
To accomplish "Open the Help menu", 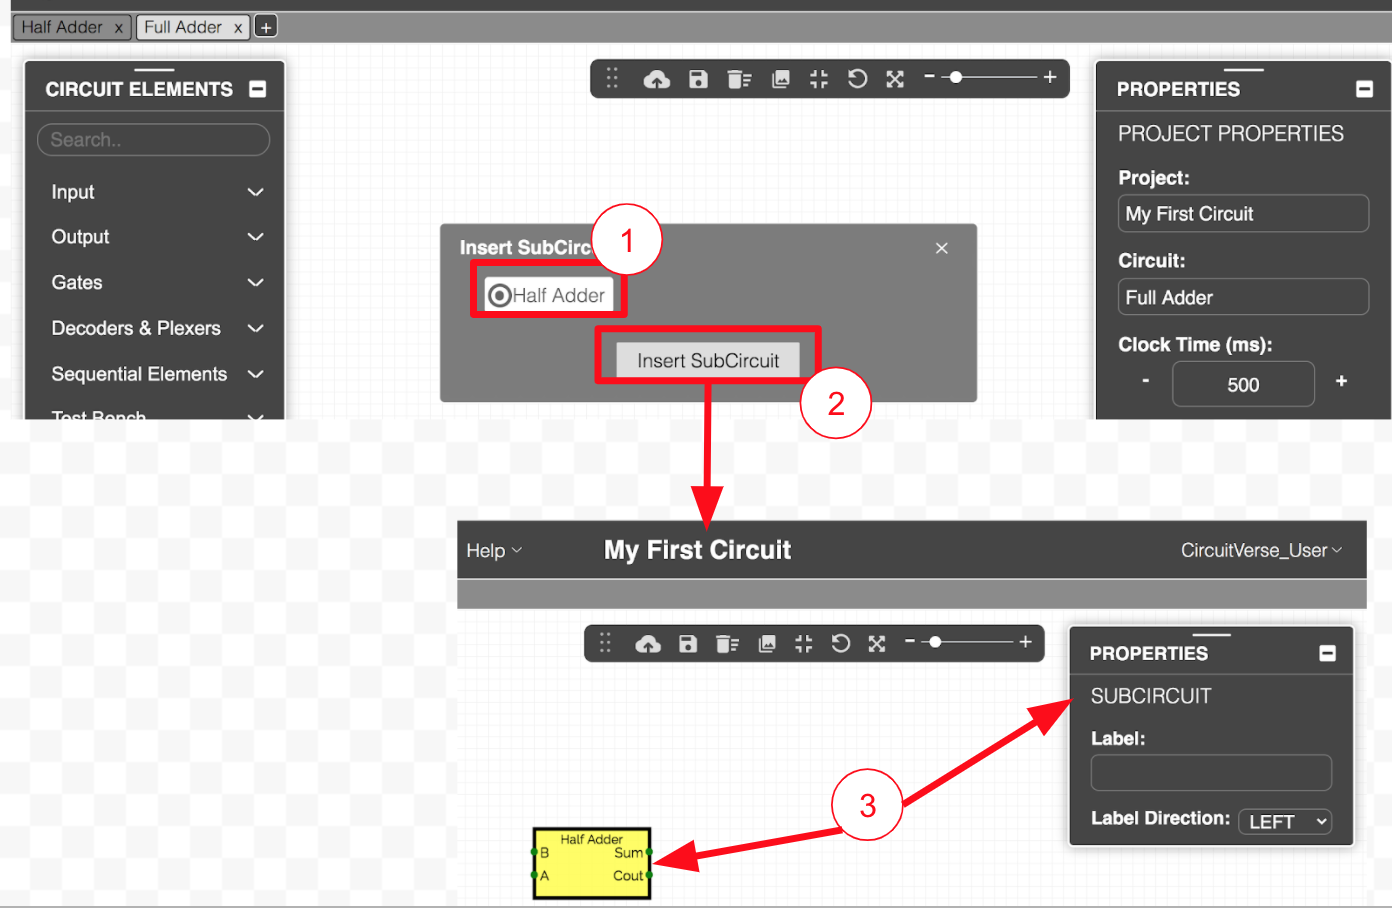I will coord(493,551).
